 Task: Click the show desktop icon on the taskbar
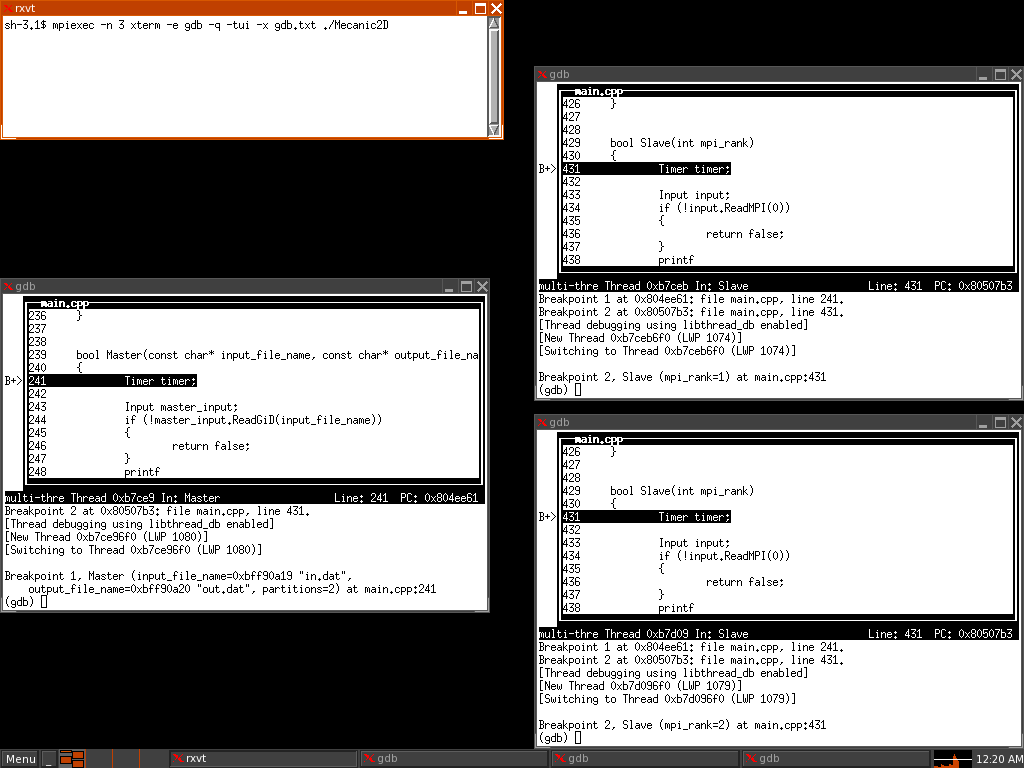[48, 759]
